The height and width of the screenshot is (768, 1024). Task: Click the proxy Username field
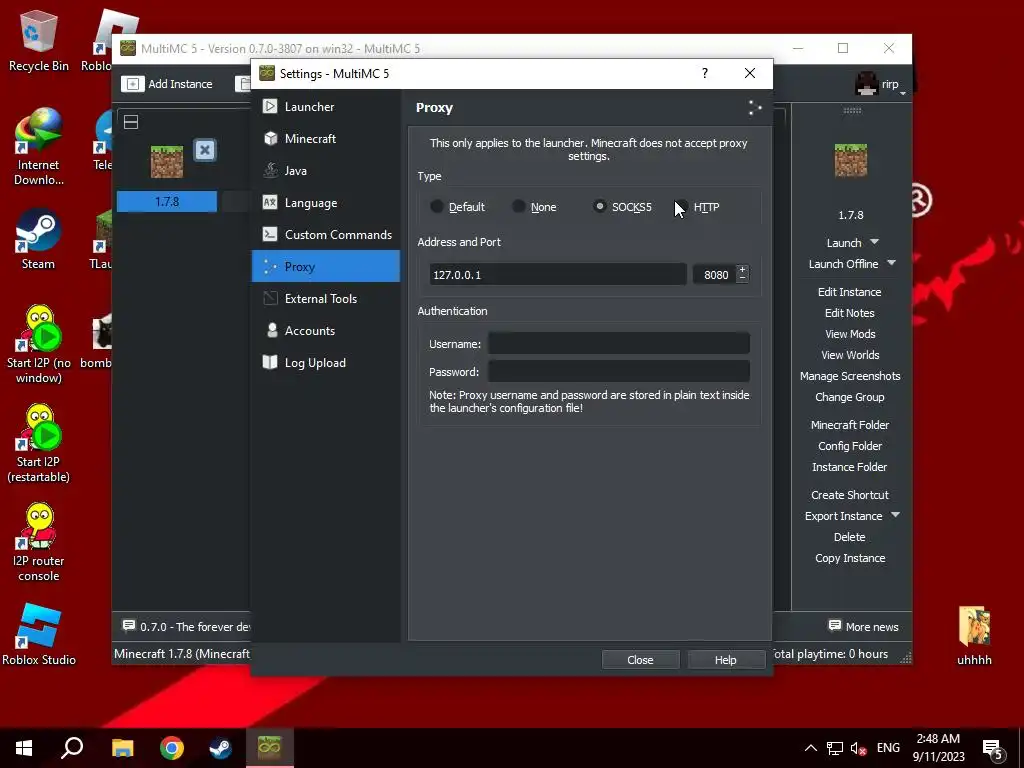pyautogui.click(x=618, y=344)
